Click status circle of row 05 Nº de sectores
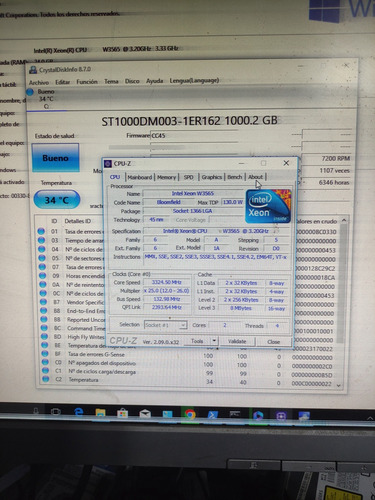 tap(42, 258)
